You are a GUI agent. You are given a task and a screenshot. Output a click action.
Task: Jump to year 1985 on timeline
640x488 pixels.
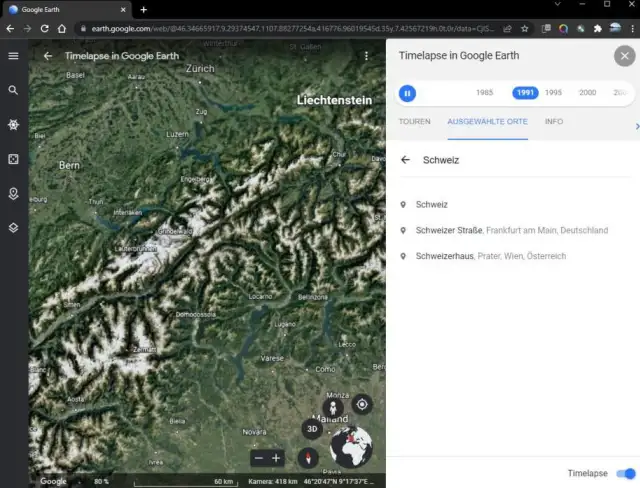point(484,93)
